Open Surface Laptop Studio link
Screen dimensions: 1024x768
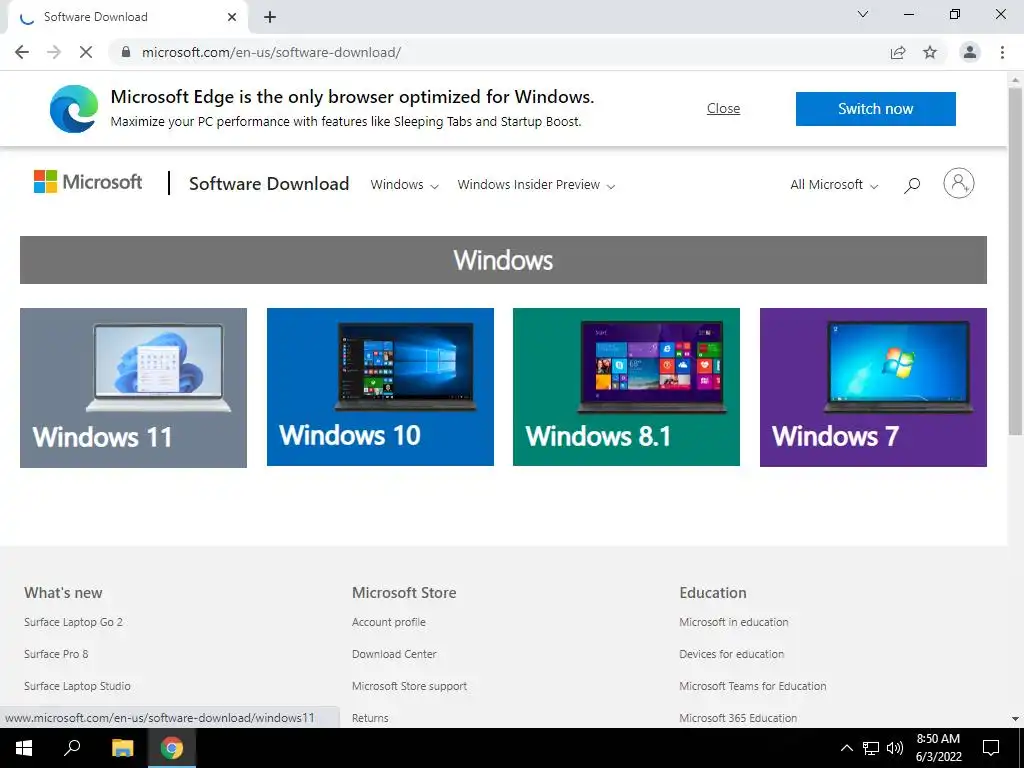pos(77,686)
